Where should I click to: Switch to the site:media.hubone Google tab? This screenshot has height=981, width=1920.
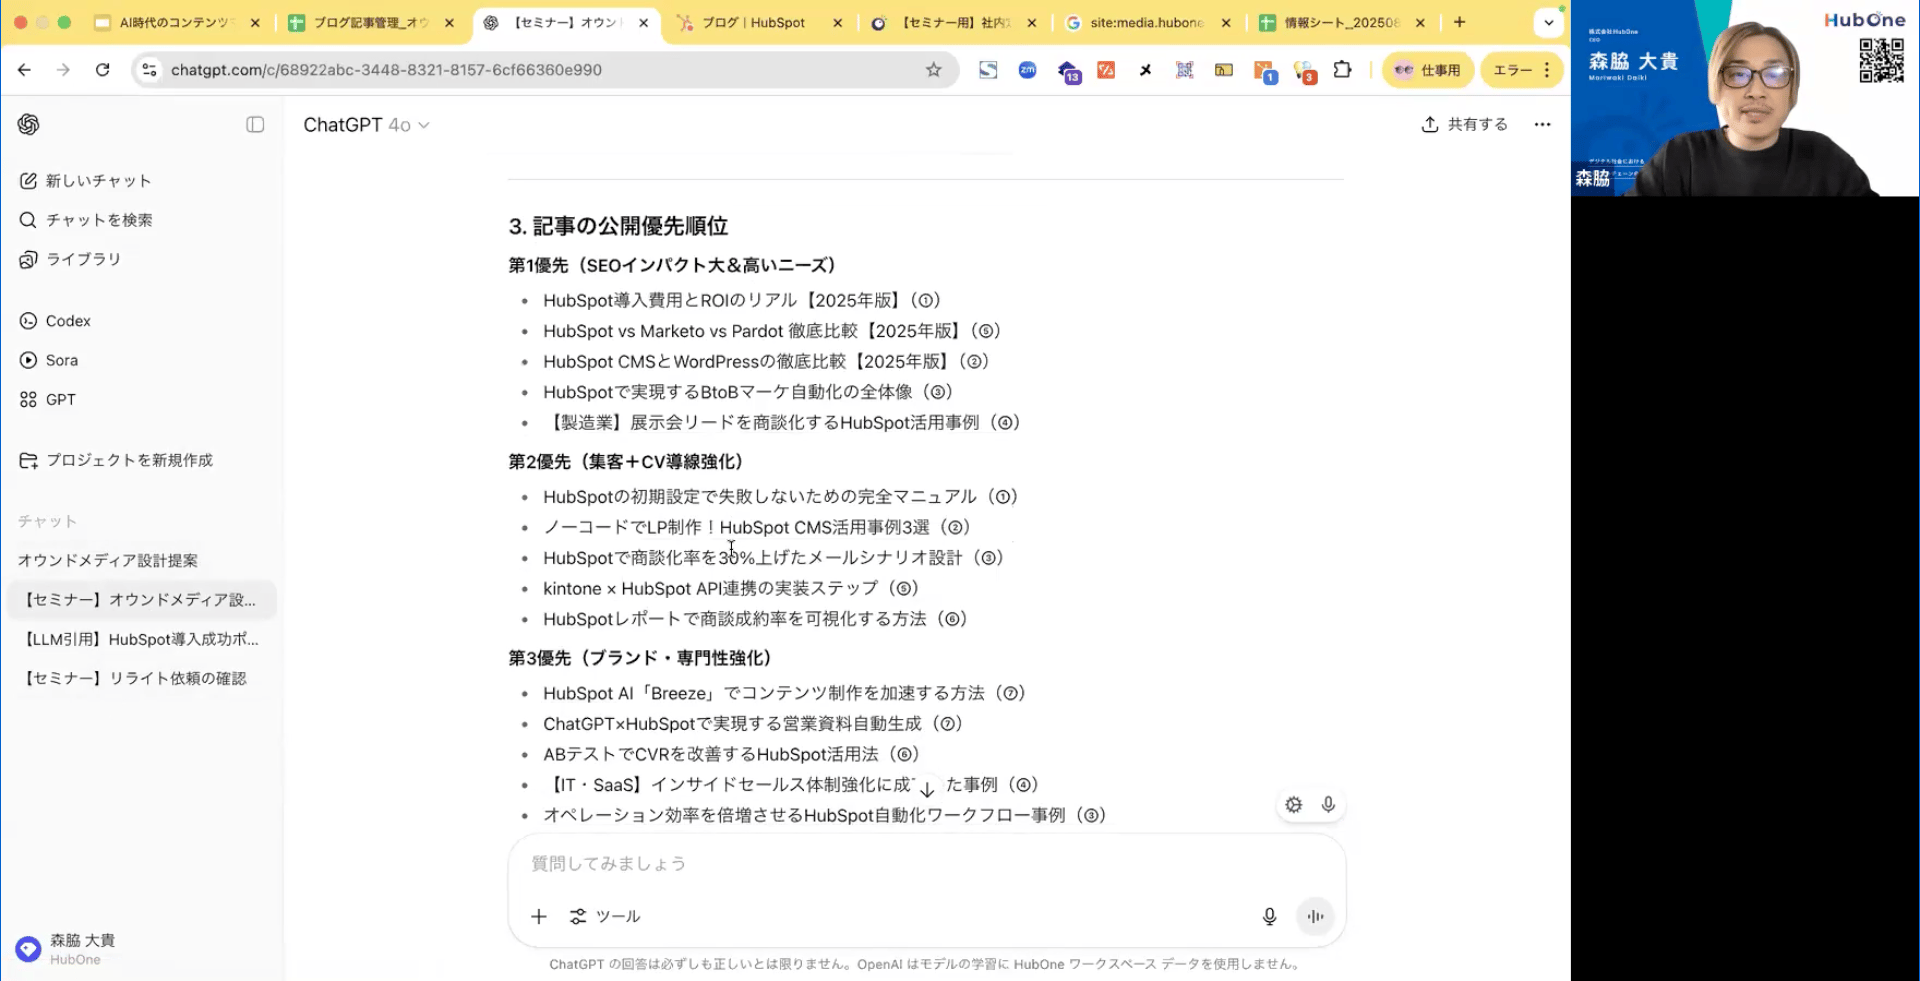coord(1148,23)
